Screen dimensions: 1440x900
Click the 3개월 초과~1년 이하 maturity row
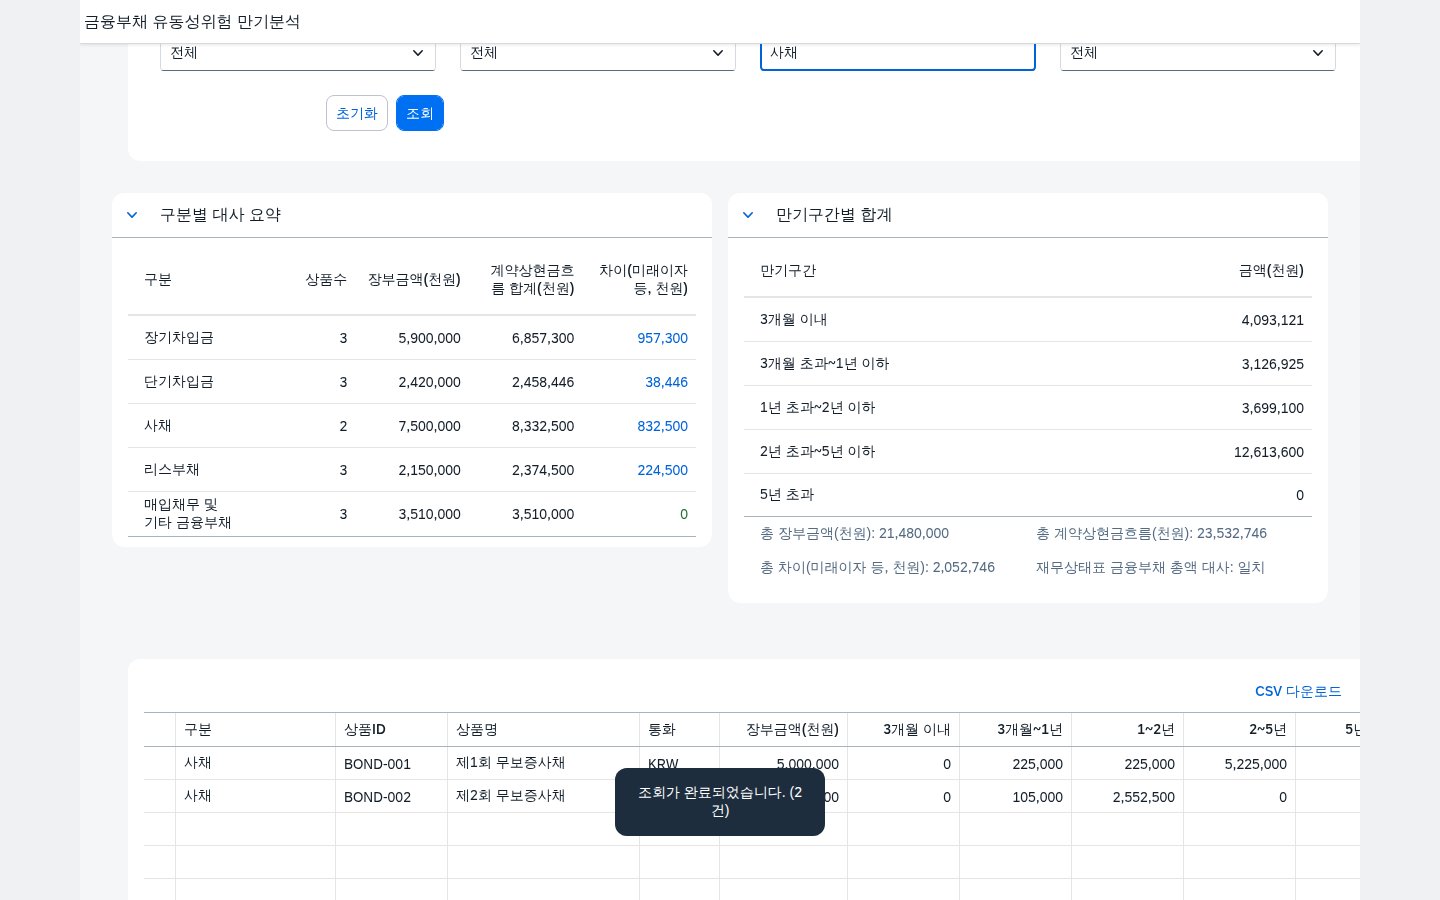(x=1028, y=364)
